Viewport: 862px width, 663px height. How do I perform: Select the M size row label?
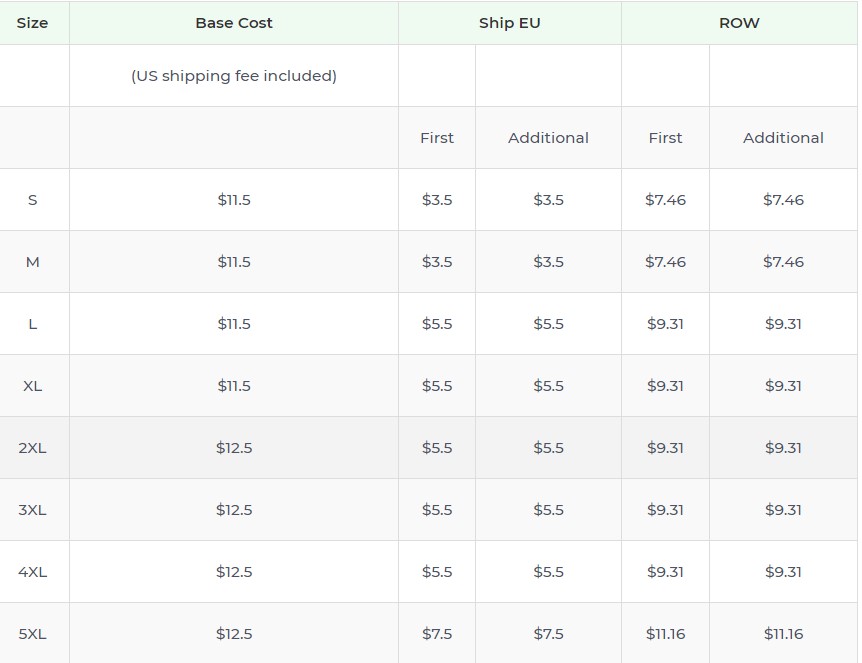pyautogui.click(x=32, y=262)
